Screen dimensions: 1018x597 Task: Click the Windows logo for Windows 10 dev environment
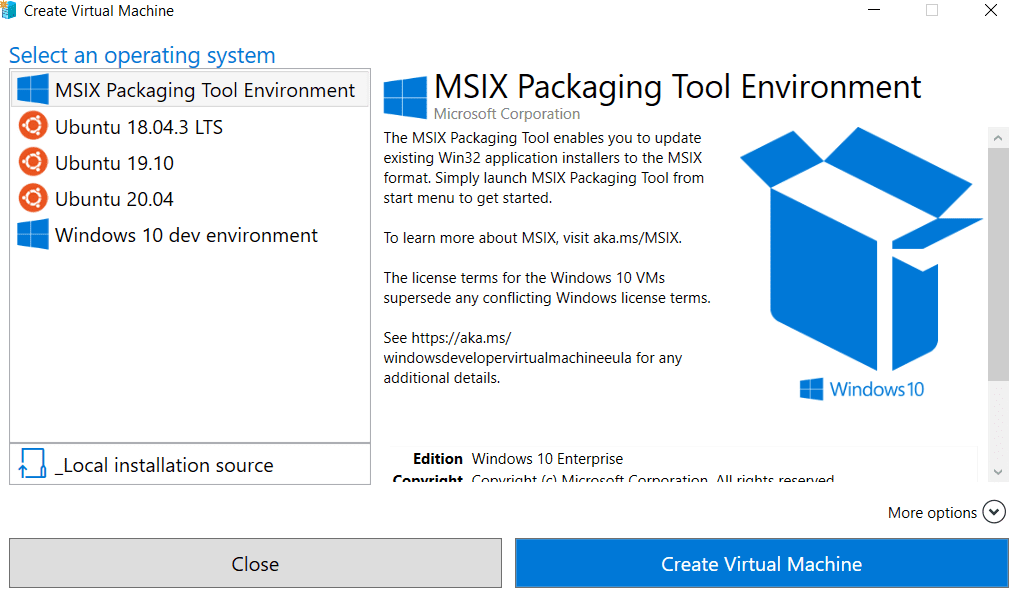[x=32, y=234]
